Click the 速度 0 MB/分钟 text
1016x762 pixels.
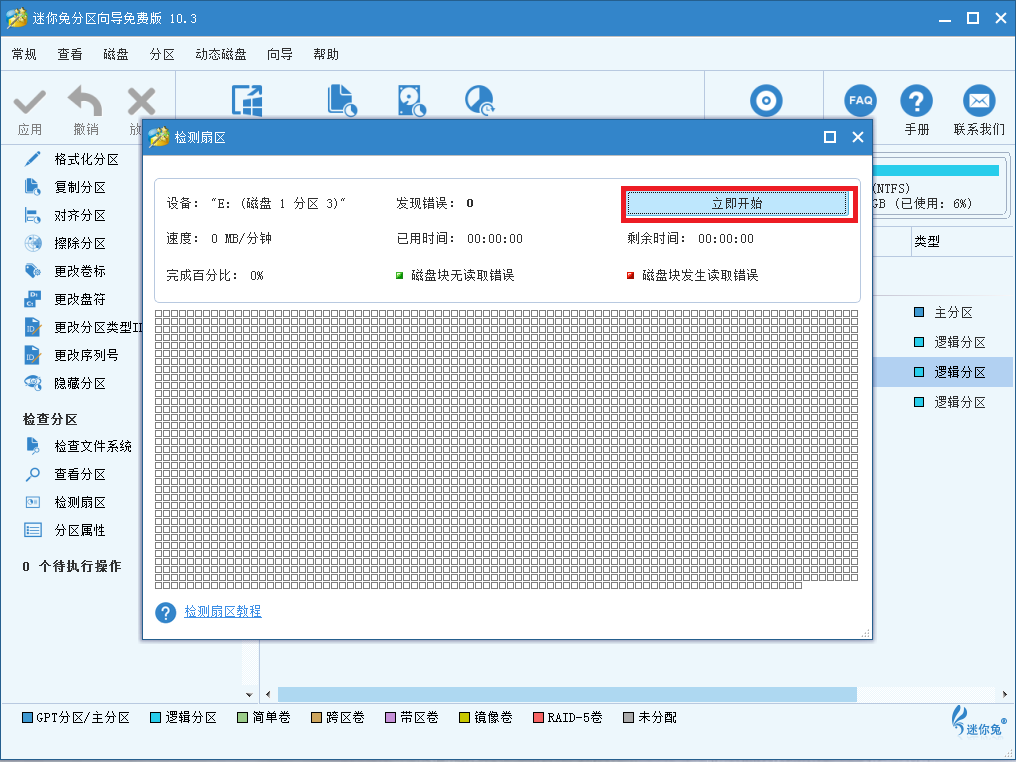[219, 238]
